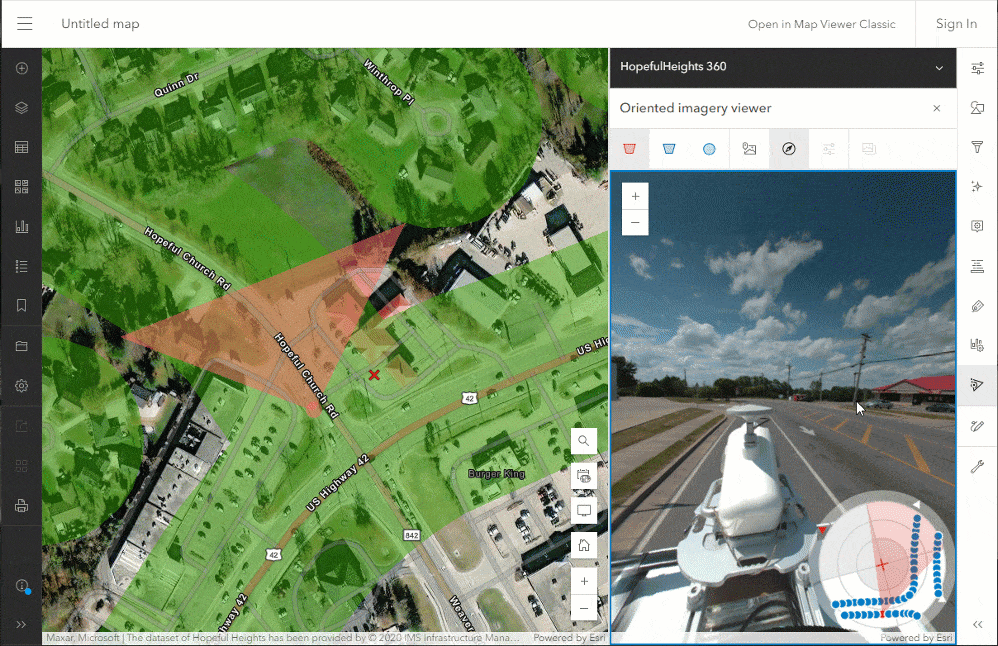The width and height of the screenshot is (998, 646).
Task: Select the search magnifier on the map
Action: coord(583,440)
